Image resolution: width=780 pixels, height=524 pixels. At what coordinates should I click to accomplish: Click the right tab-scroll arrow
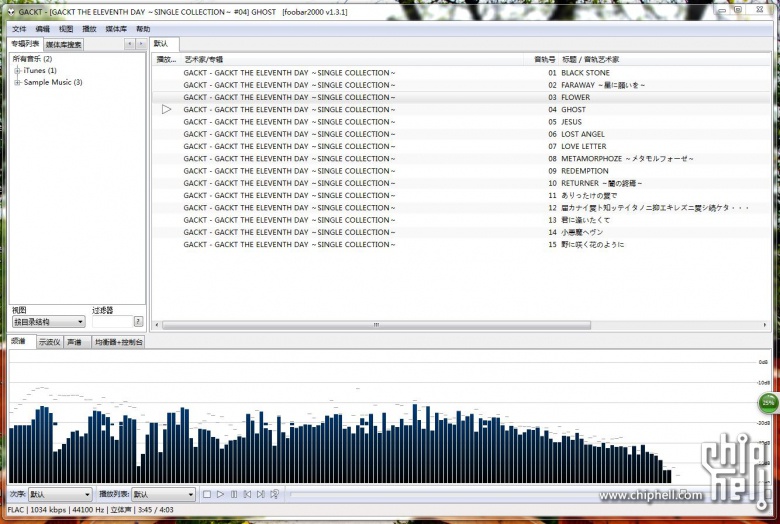point(141,44)
